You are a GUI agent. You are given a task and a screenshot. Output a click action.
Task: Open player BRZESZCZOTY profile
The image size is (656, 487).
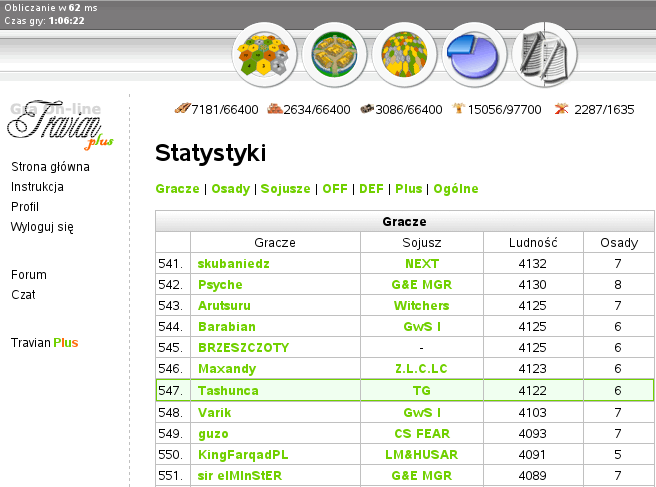(243, 348)
